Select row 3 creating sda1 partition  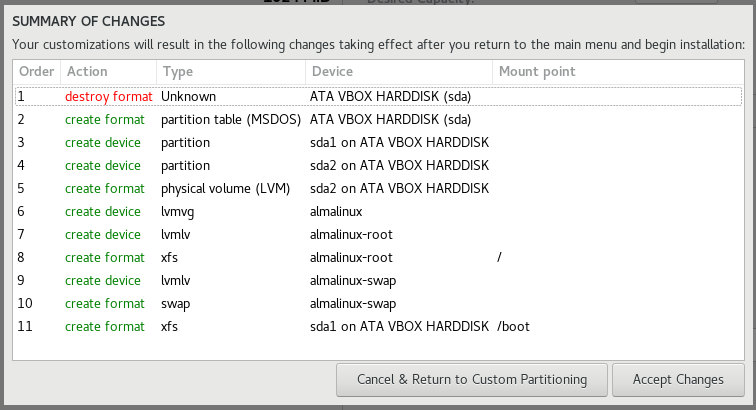pos(378,143)
